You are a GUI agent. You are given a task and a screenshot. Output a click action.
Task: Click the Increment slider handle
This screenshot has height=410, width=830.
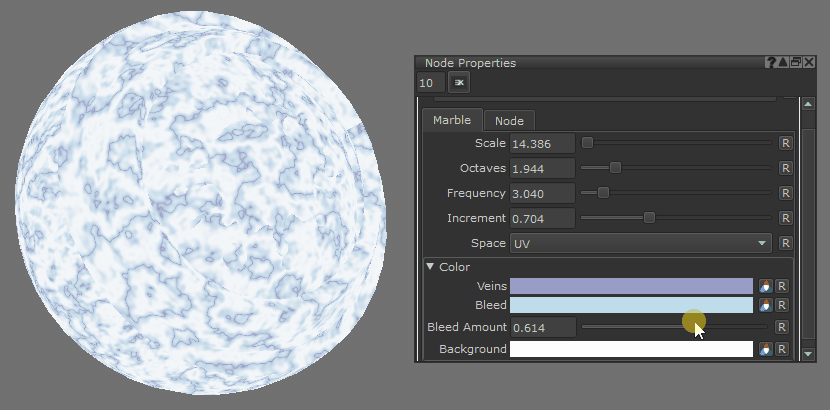click(649, 217)
